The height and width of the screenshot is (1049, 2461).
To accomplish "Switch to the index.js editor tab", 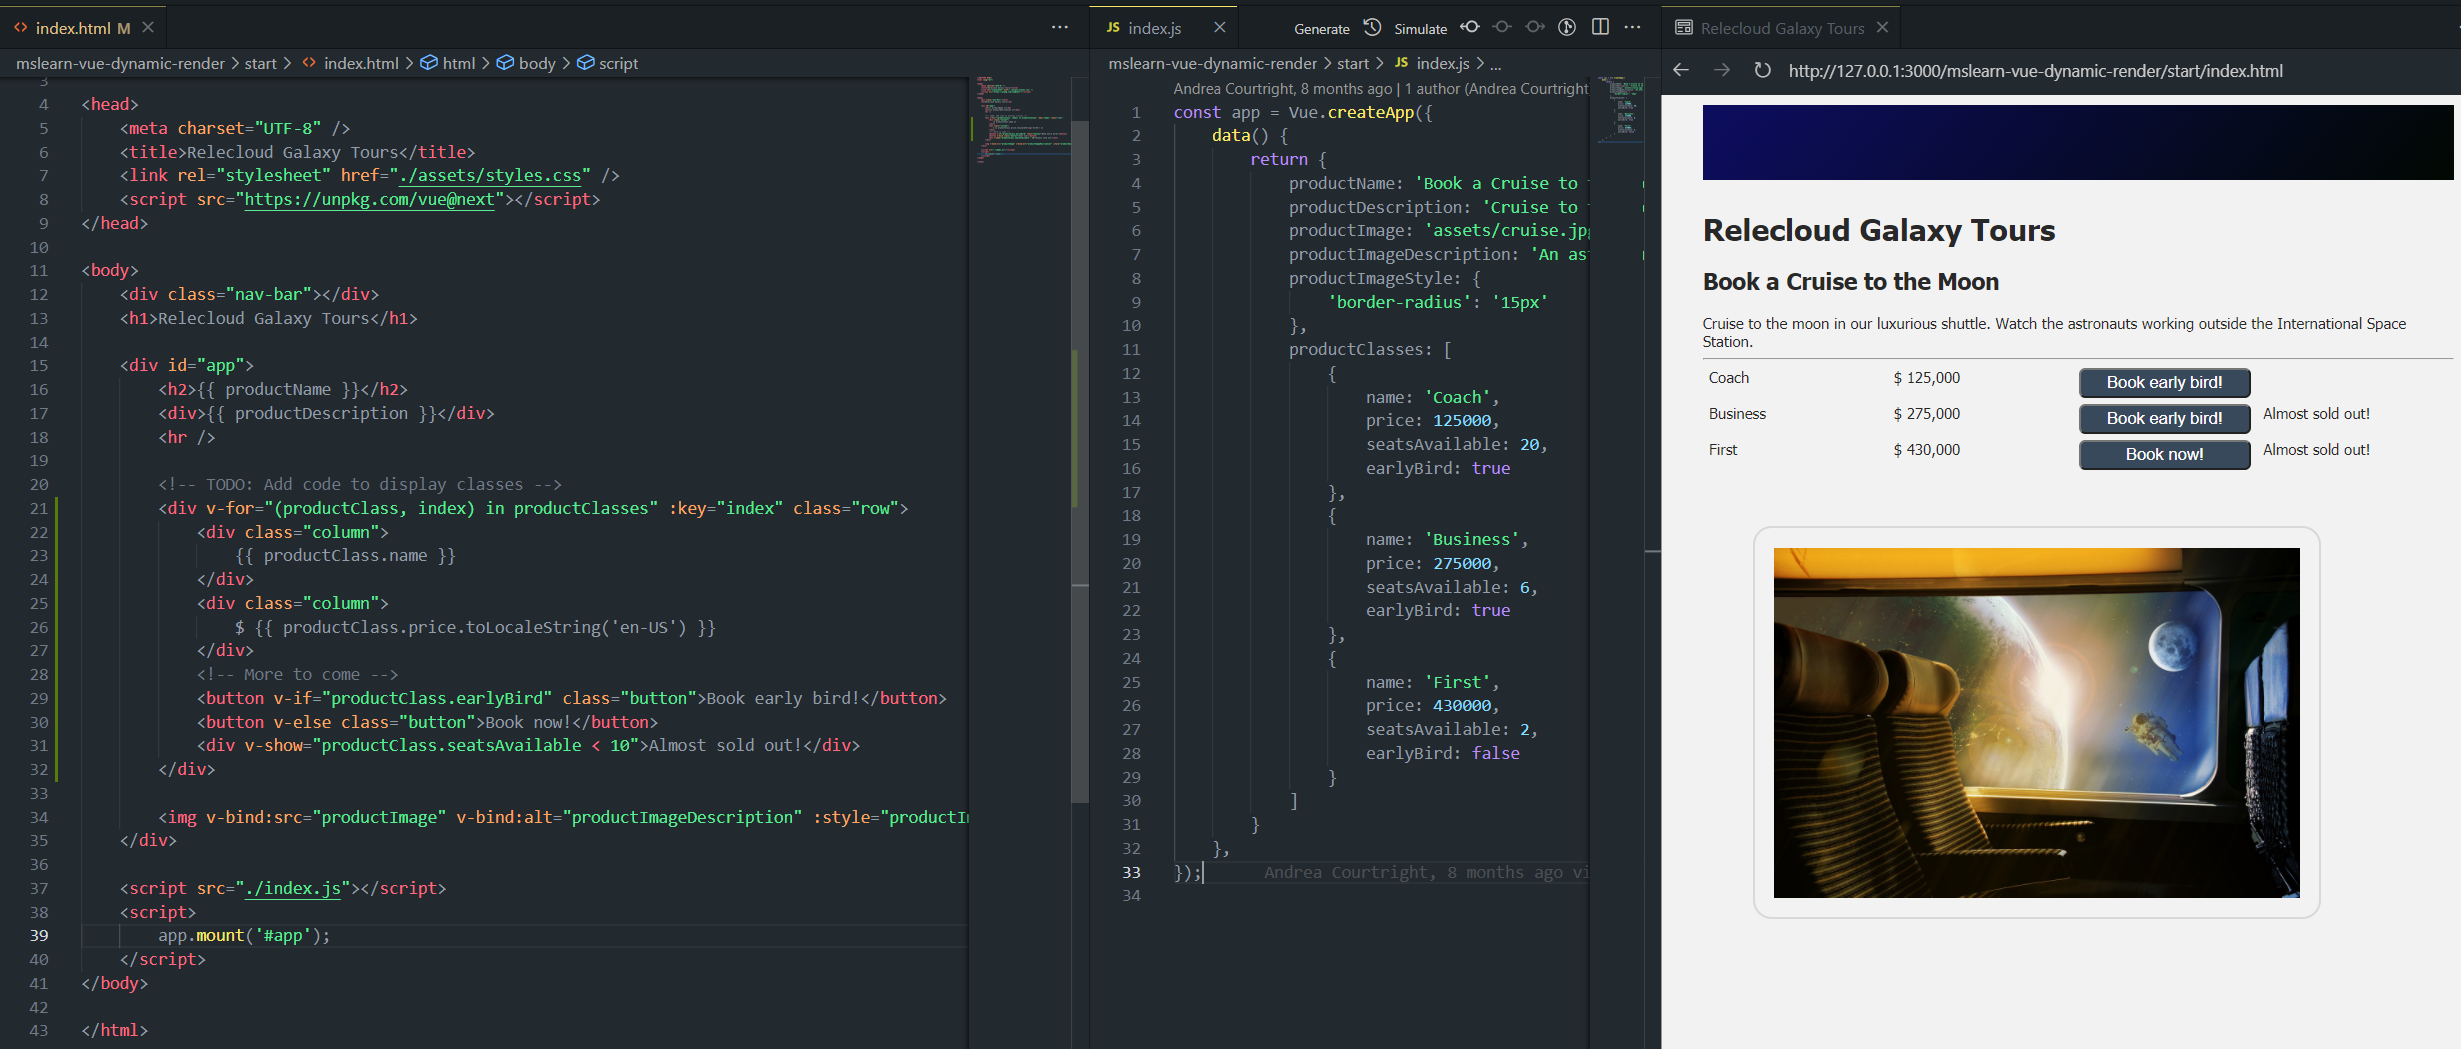I will click(1163, 28).
